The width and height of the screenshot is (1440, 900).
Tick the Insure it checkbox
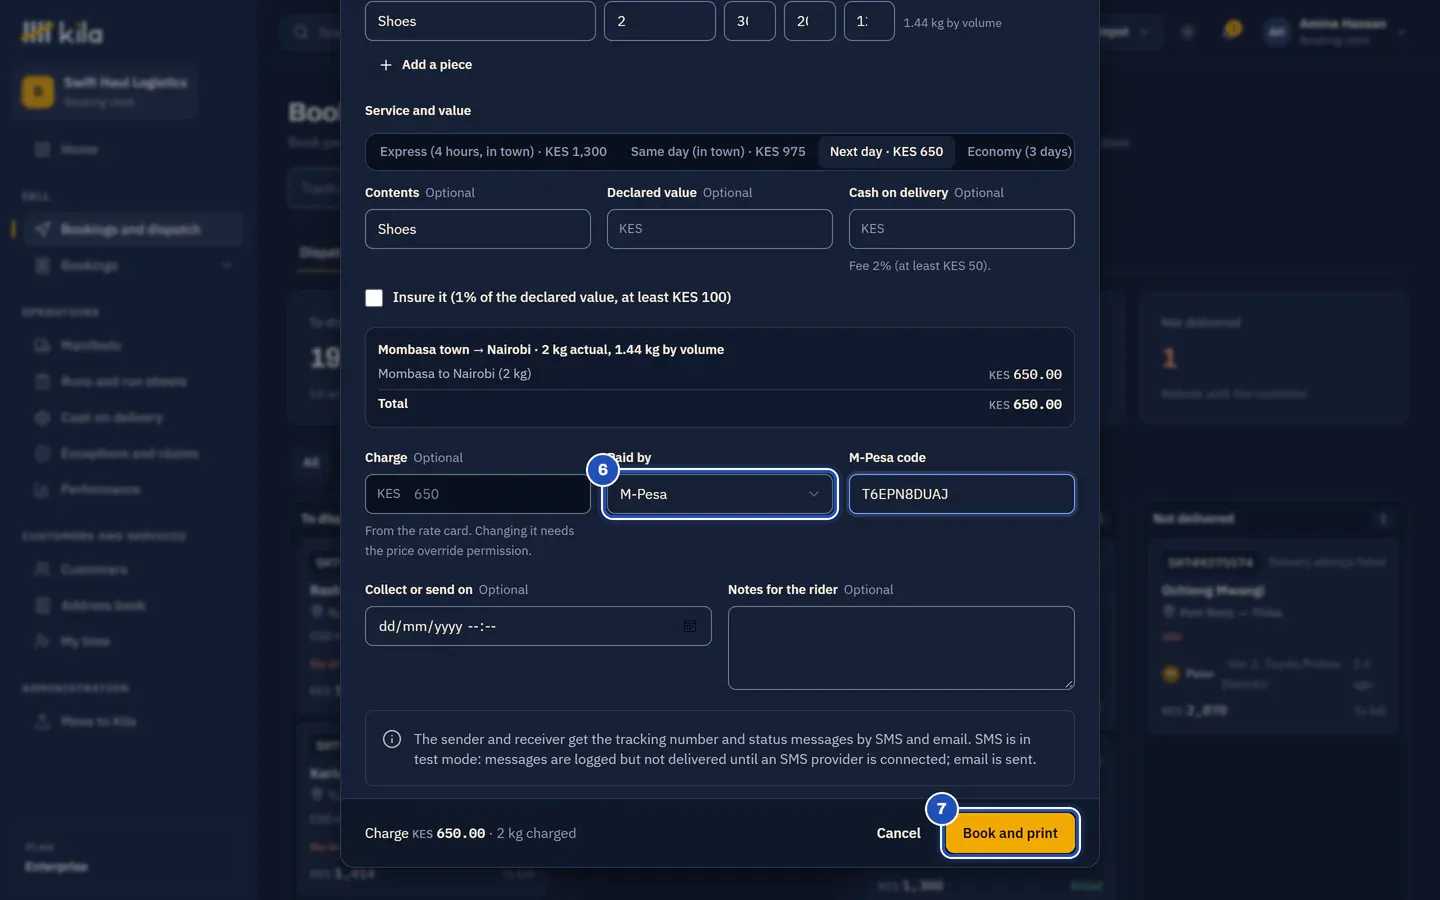pos(374,298)
